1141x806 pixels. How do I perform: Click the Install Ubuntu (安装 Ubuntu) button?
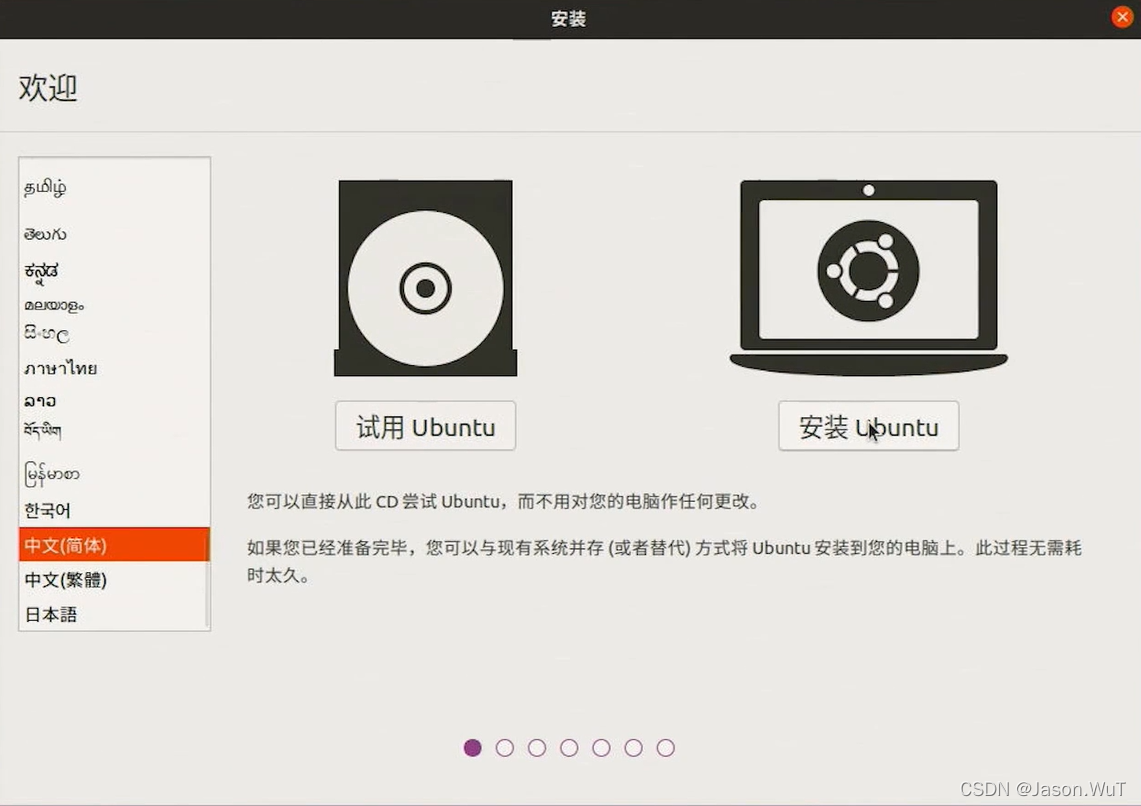point(868,426)
